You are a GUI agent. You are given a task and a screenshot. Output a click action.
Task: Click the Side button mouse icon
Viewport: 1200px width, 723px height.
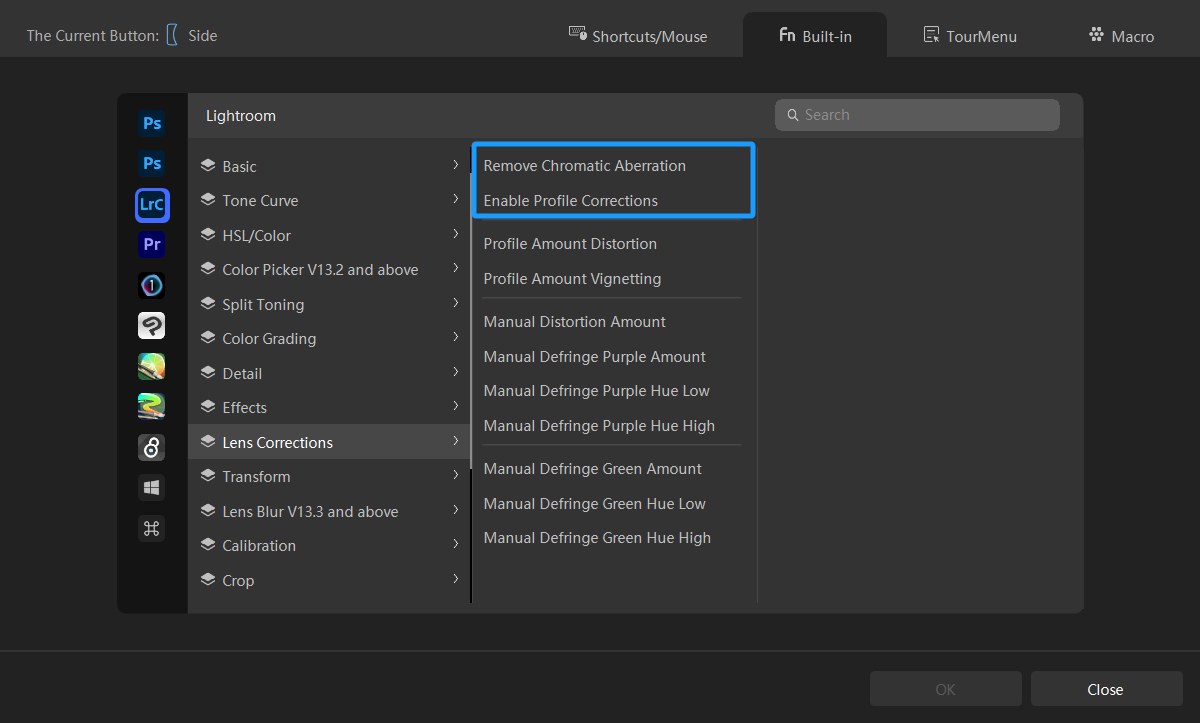click(x=172, y=35)
